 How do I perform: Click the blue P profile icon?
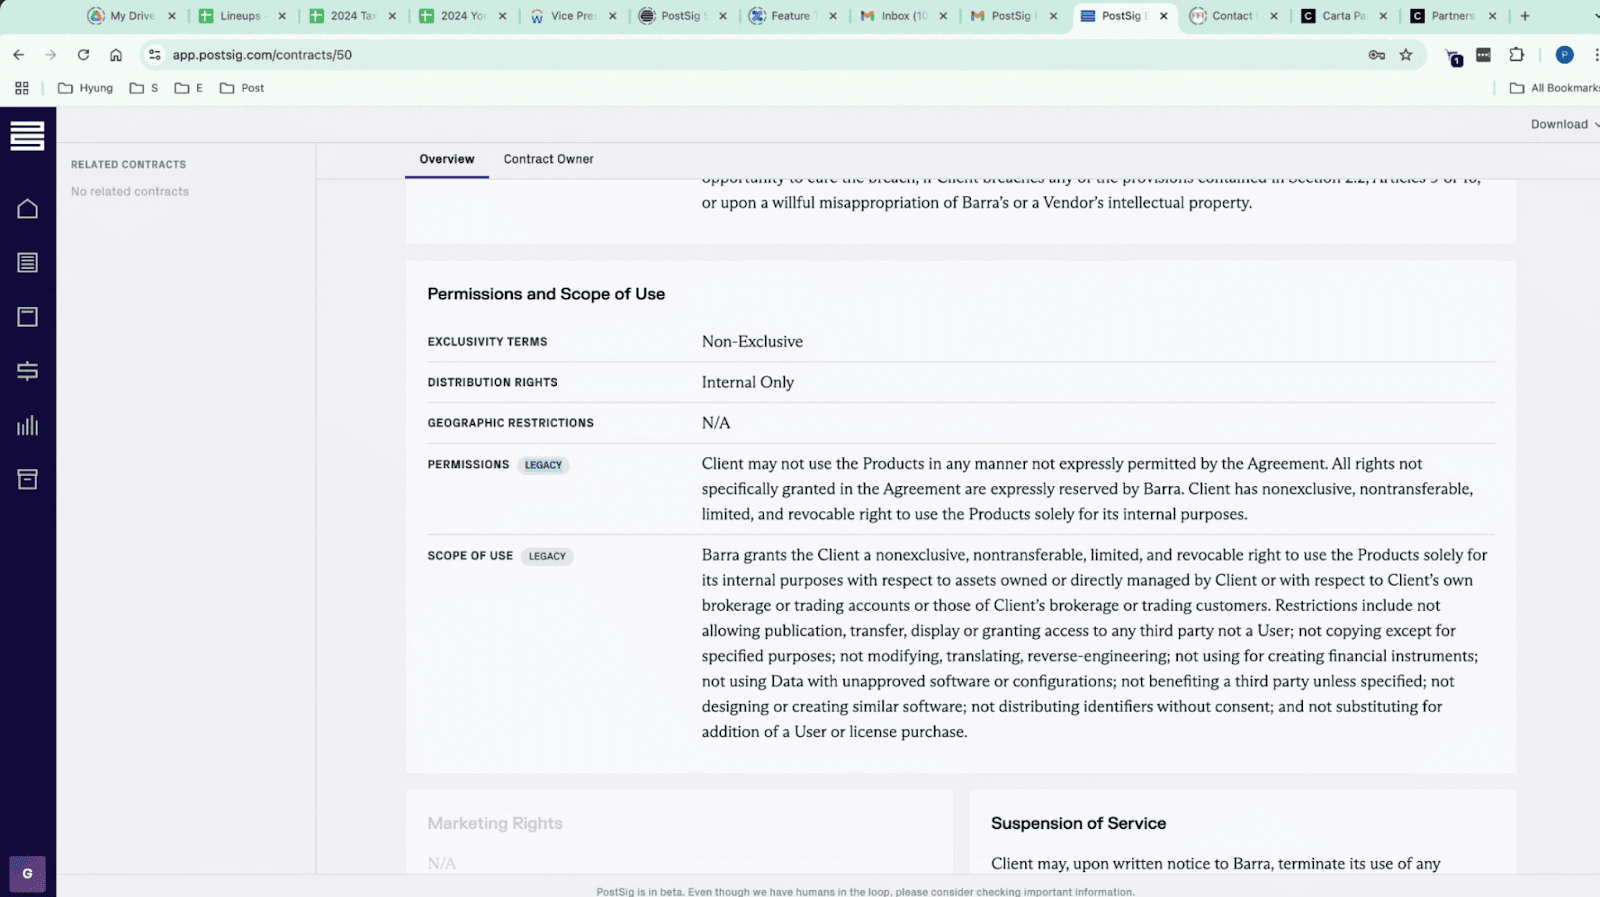(x=1565, y=55)
